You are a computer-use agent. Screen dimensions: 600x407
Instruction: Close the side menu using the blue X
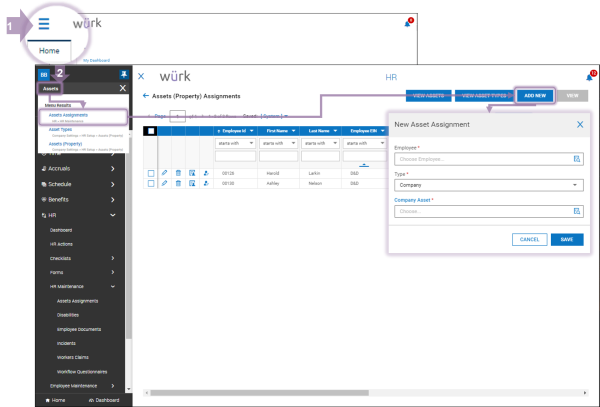tap(141, 76)
